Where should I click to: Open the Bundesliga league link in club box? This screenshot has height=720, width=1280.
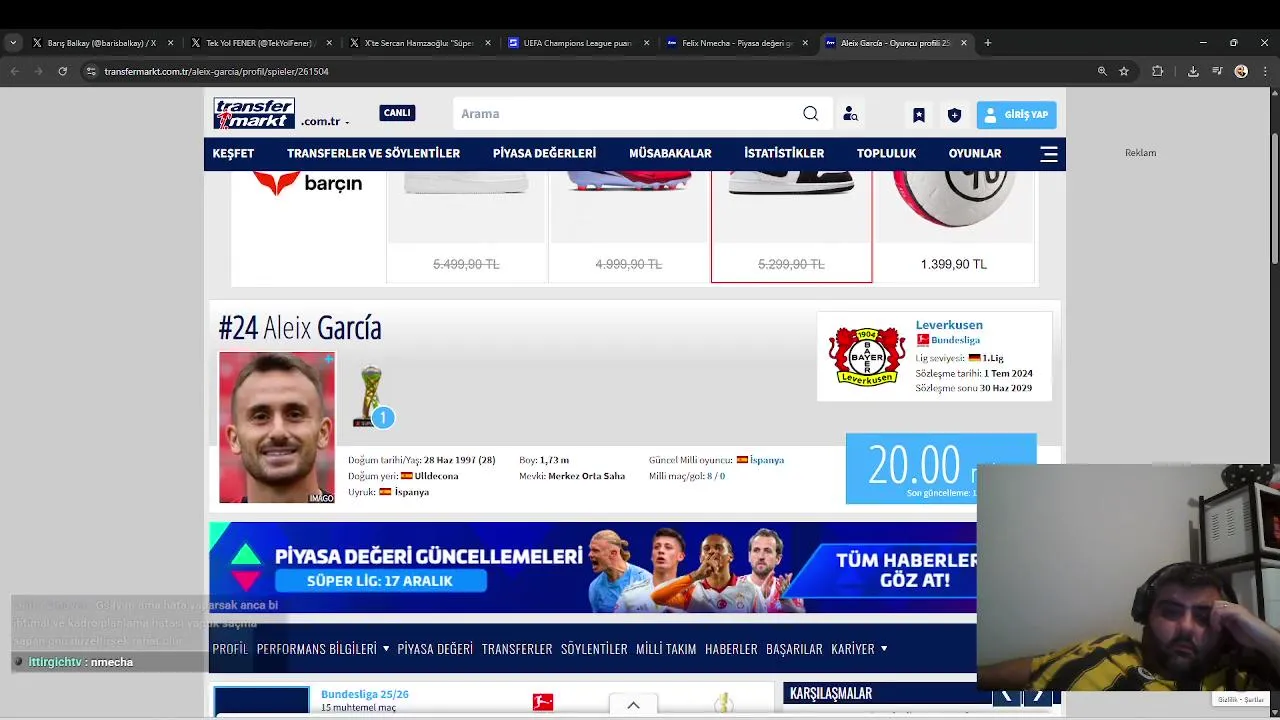[955, 340]
